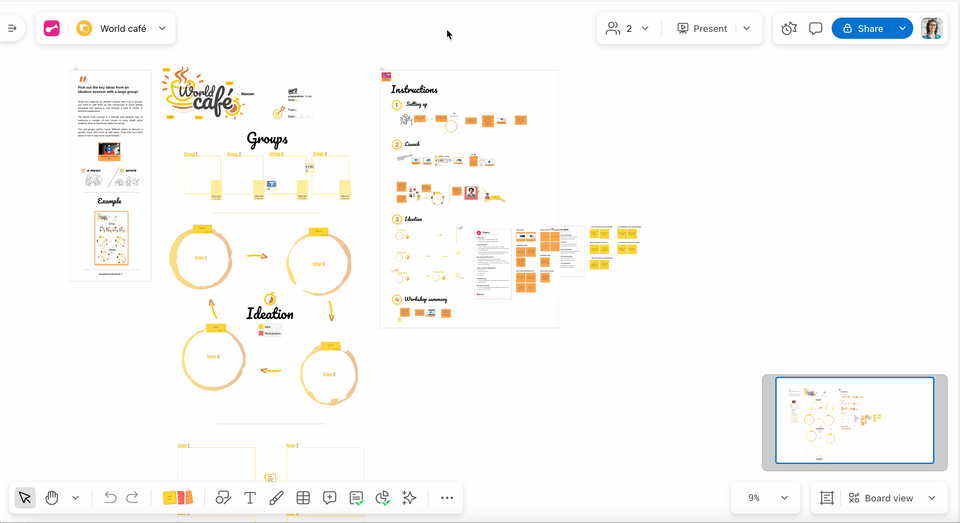
Task: Open the AI sparkle assistant tool
Action: tap(409, 498)
